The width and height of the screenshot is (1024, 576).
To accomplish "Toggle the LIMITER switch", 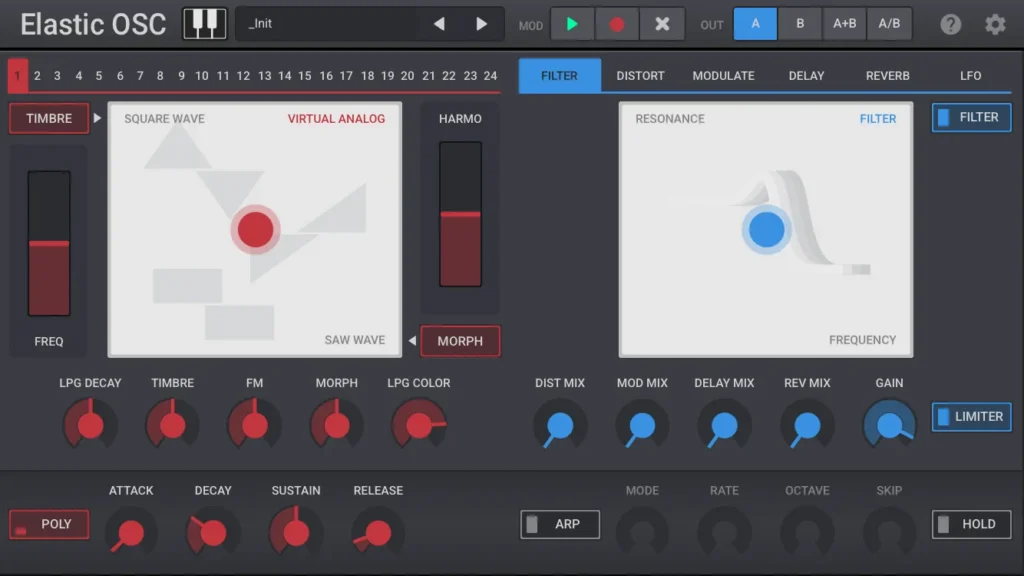I will point(971,417).
